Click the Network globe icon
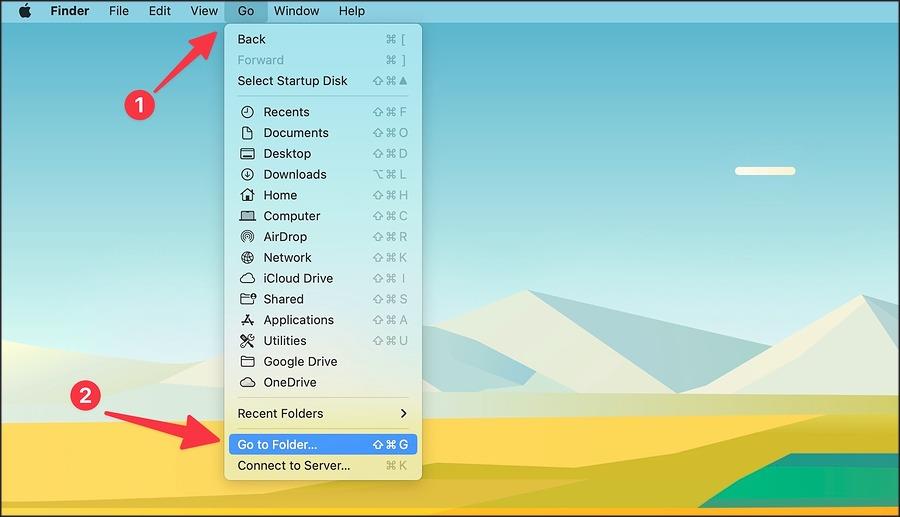Screen dimensions: 900x517 (x=247, y=257)
